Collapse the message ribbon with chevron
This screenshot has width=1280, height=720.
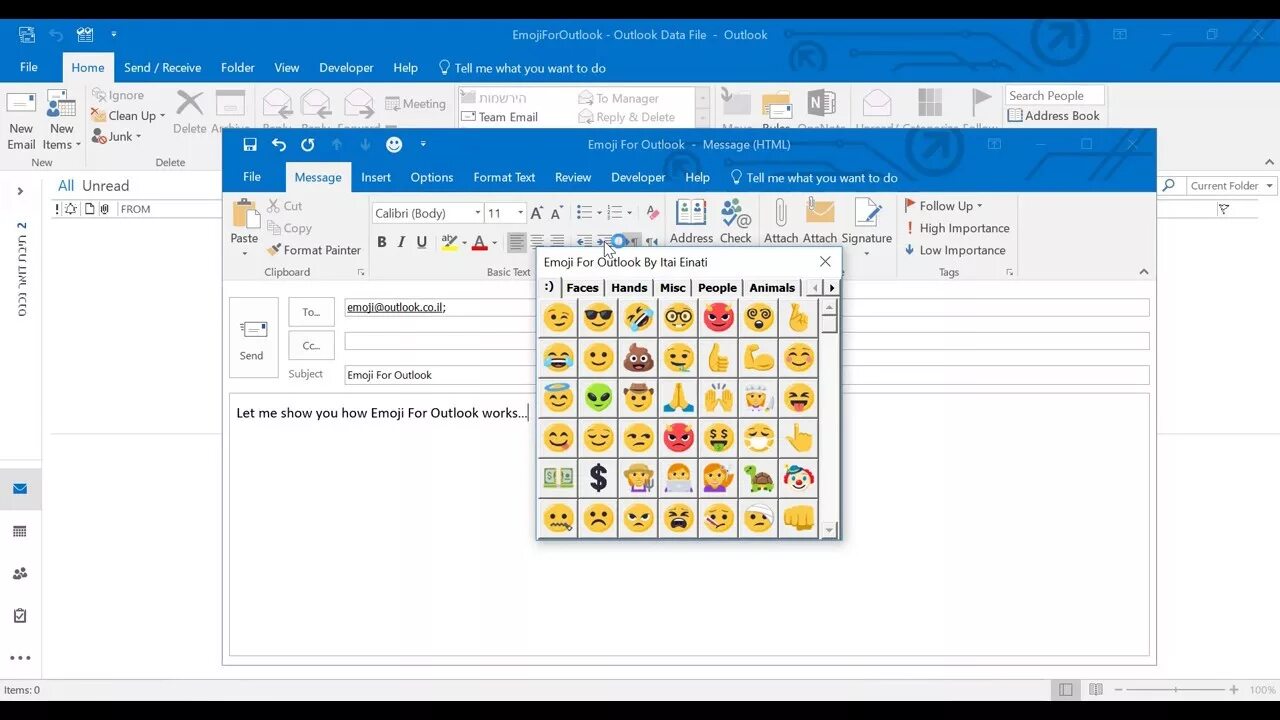click(x=1144, y=272)
